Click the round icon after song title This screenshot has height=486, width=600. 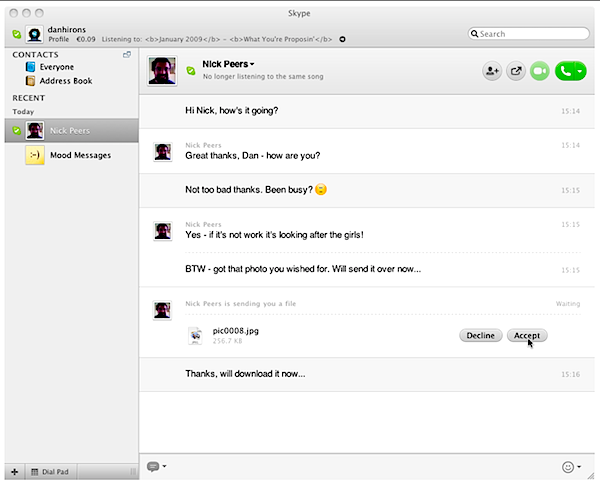tap(342, 39)
